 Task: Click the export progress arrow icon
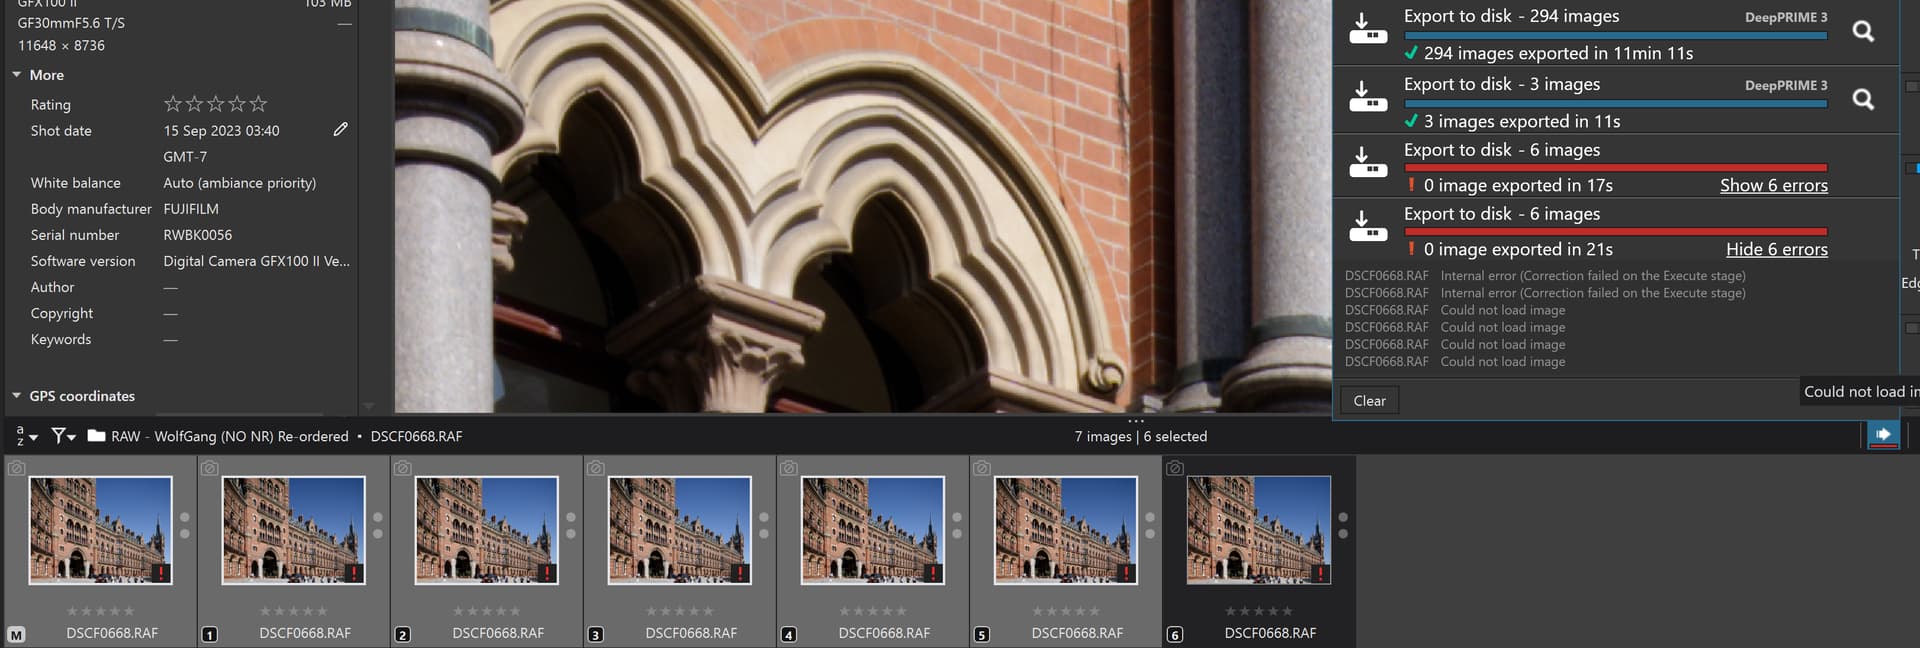point(1883,435)
